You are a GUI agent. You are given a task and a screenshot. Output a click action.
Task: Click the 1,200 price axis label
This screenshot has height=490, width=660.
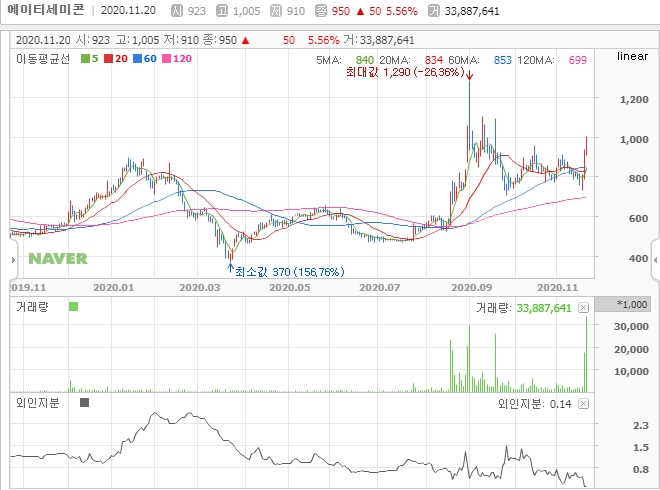point(634,100)
